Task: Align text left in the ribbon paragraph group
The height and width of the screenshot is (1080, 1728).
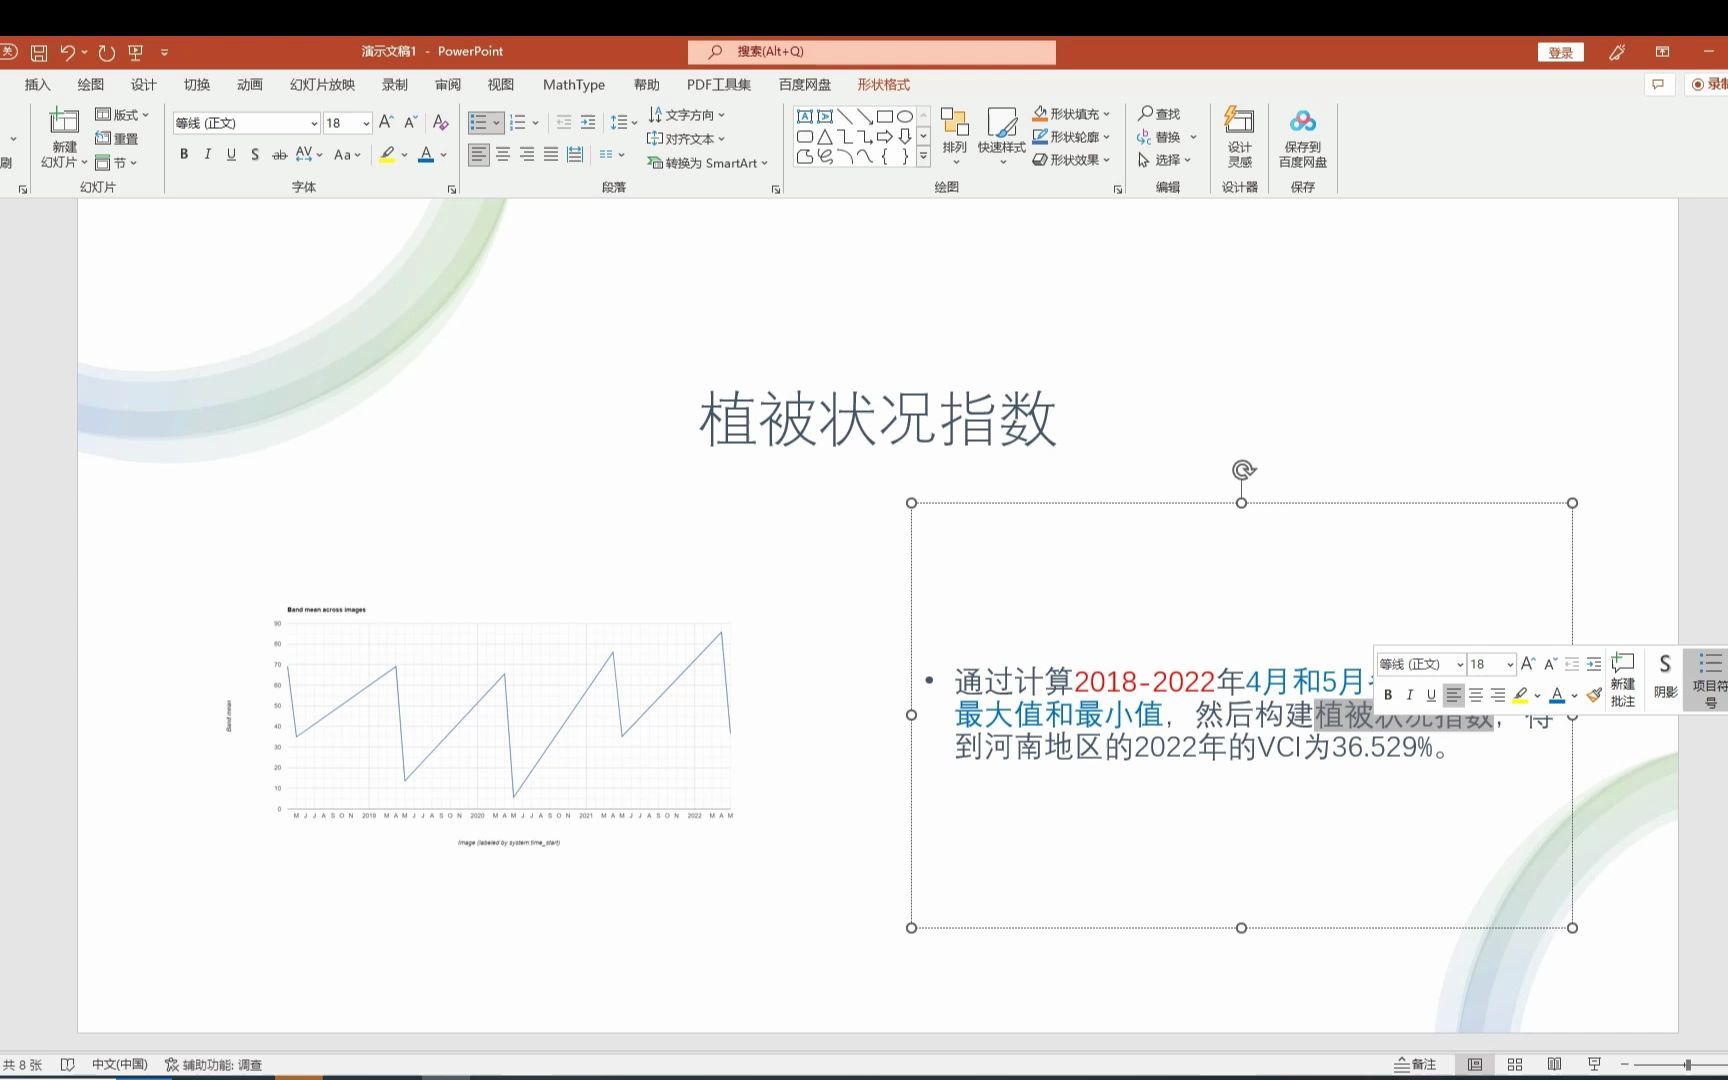Action: click(479, 154)
